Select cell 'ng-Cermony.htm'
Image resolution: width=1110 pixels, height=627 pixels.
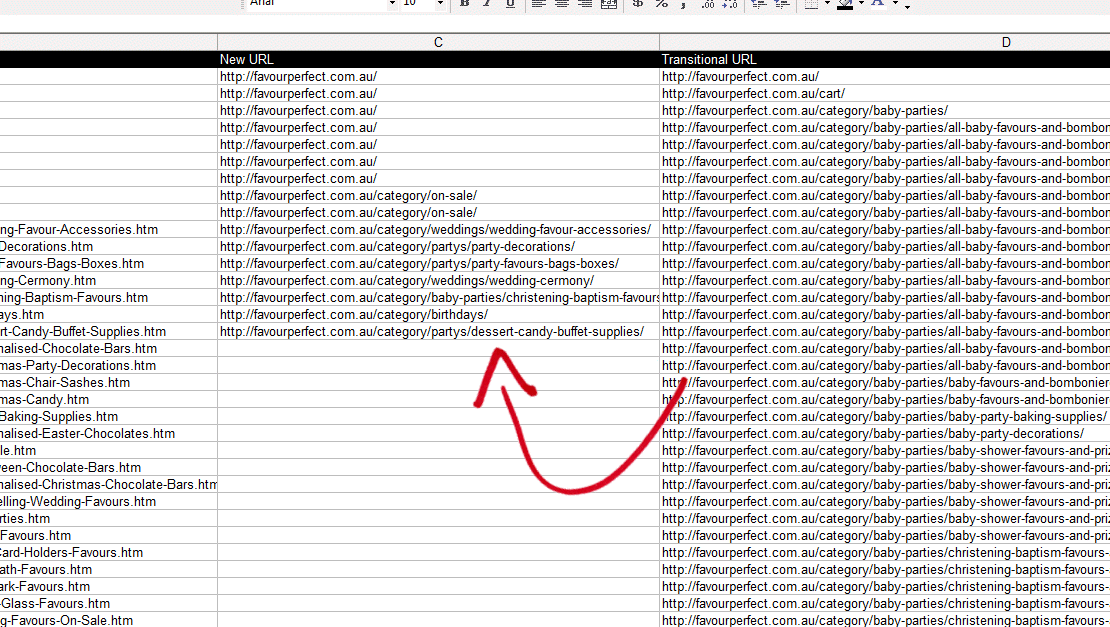pyautogui.click(x=108, y=280)
